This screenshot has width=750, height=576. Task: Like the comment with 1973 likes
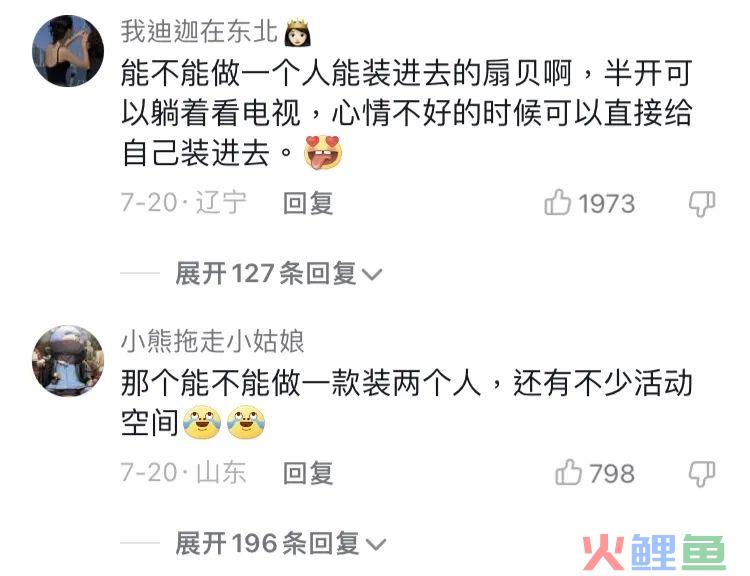tap(558, 202)
